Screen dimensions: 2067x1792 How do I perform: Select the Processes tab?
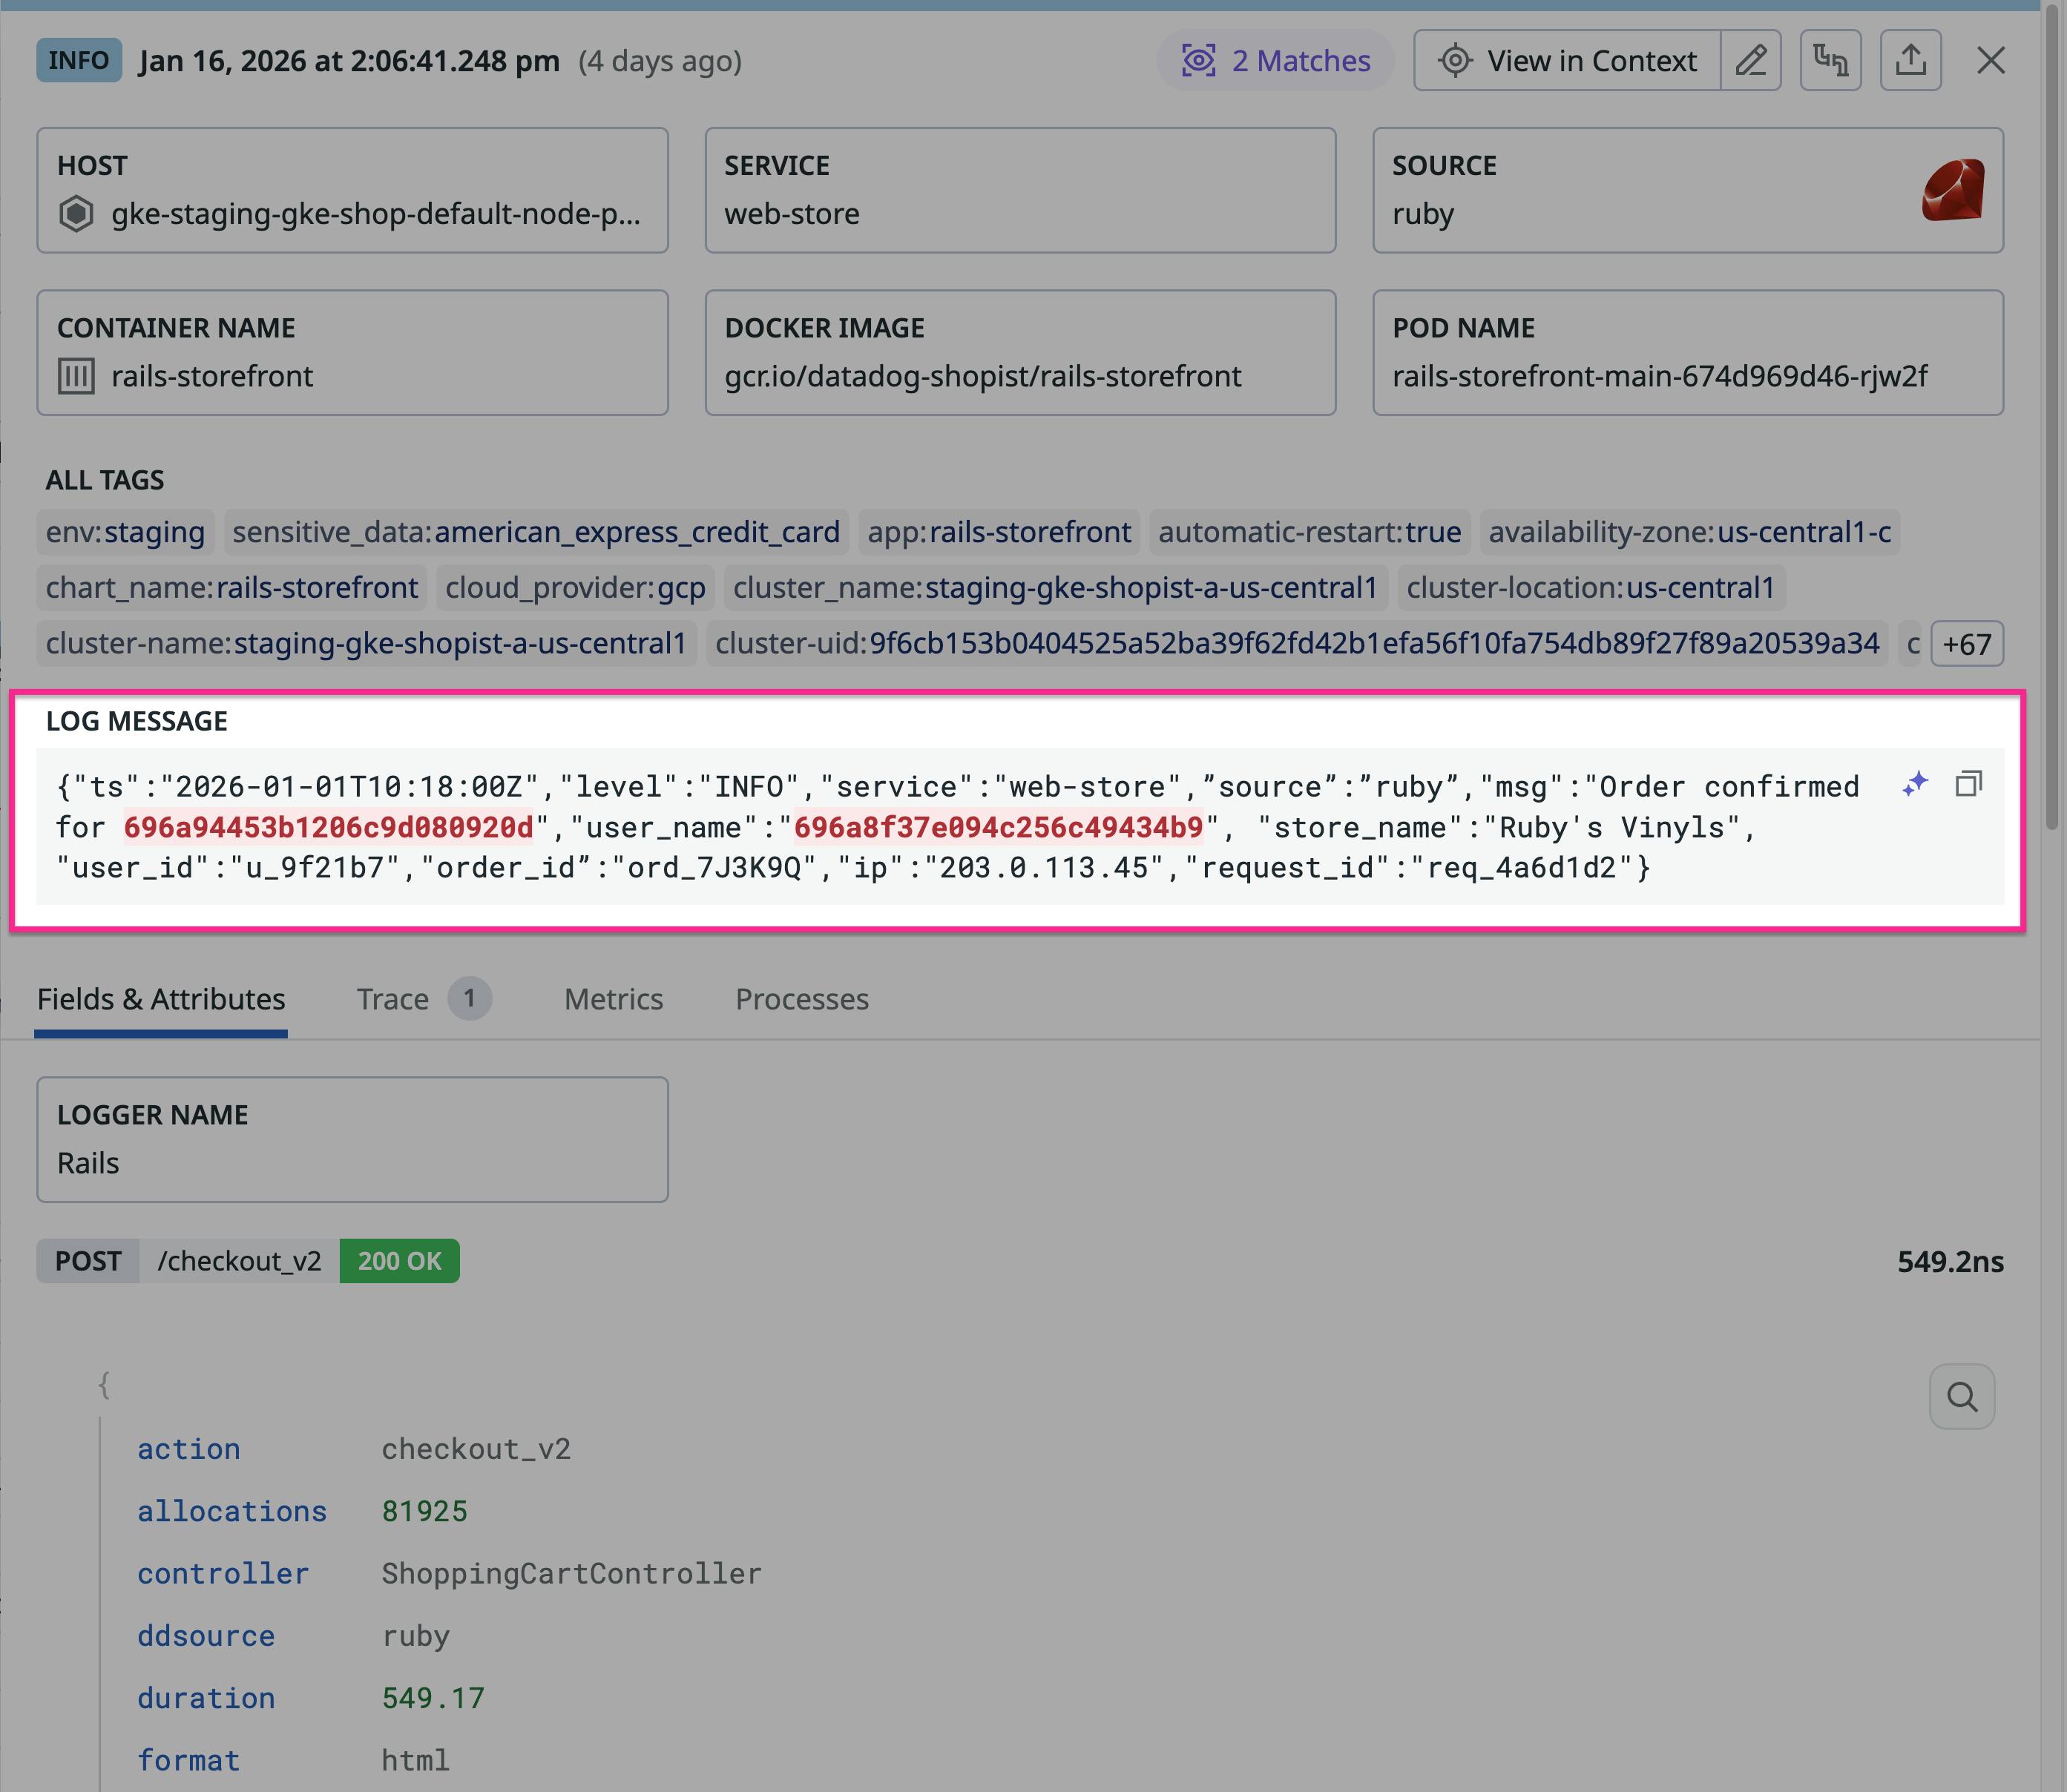pos(802,998)
